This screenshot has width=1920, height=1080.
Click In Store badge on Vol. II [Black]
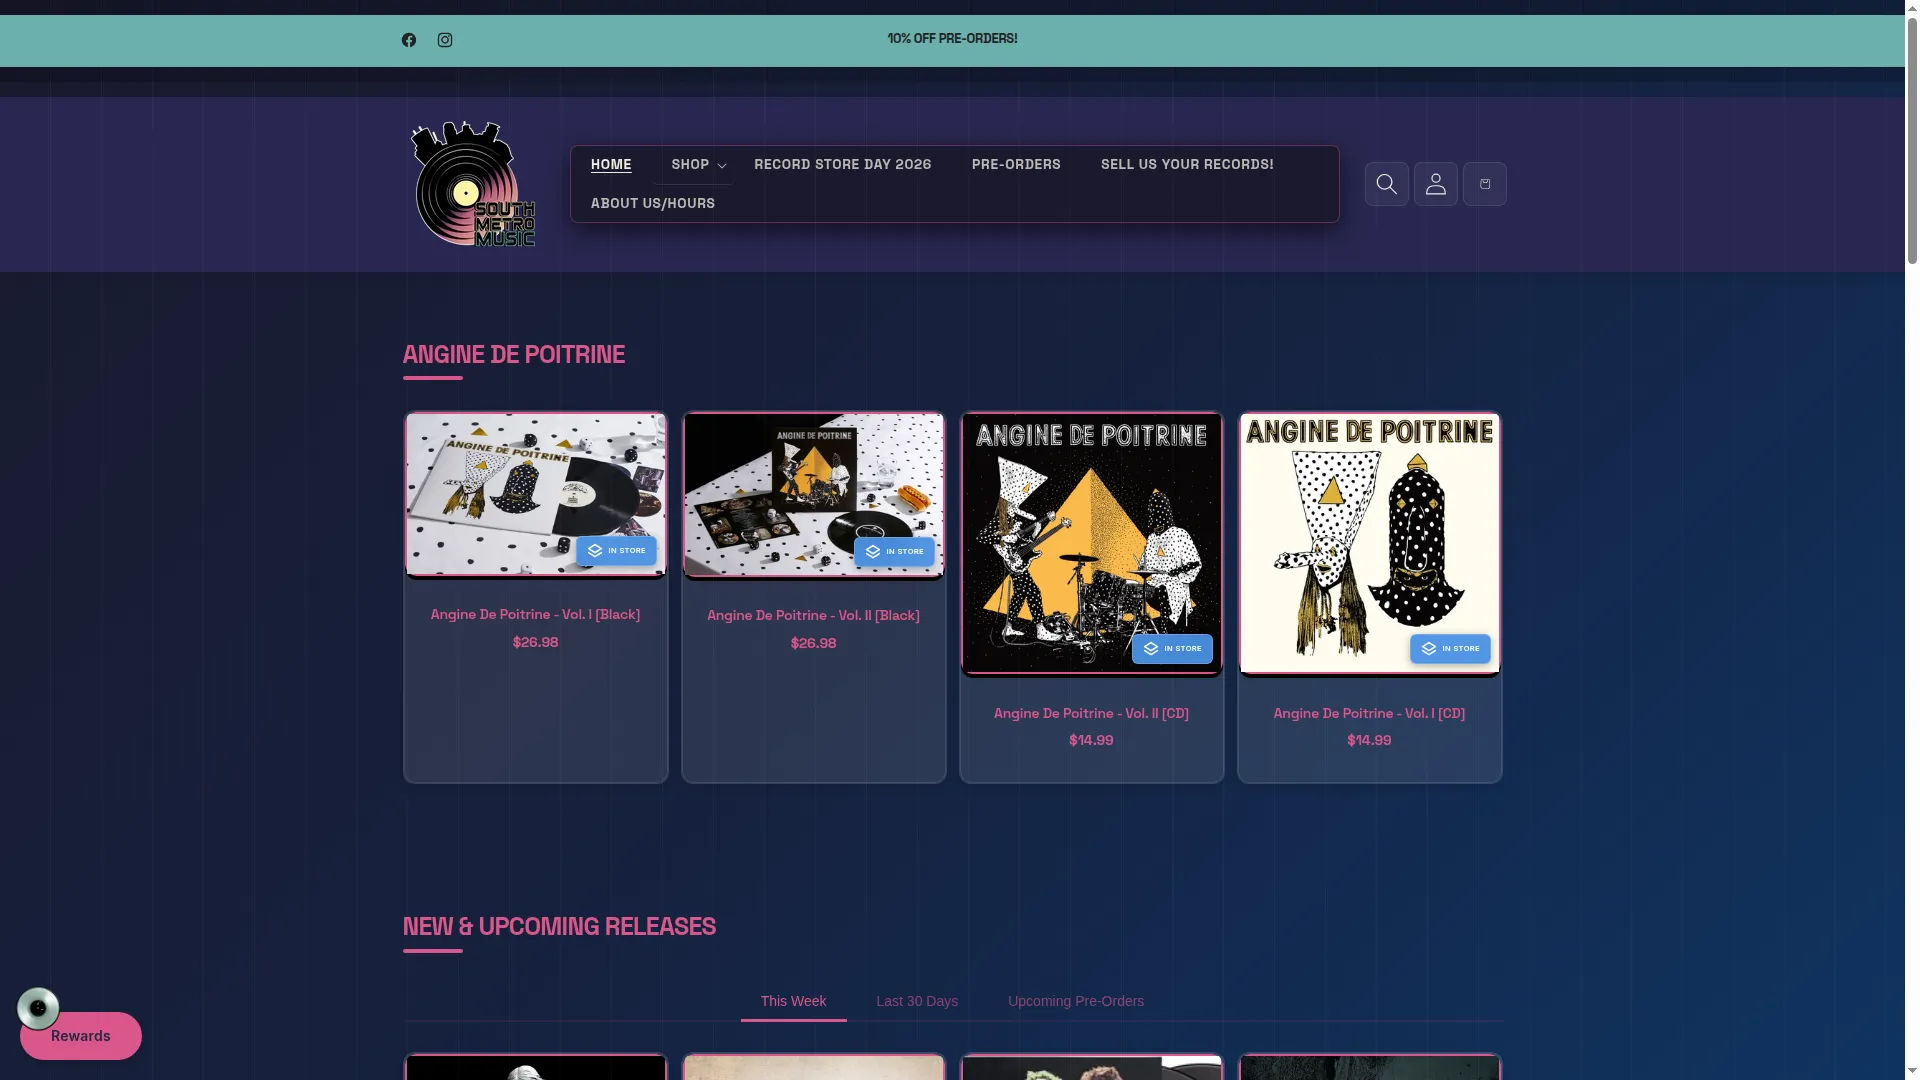coord(894,552)
